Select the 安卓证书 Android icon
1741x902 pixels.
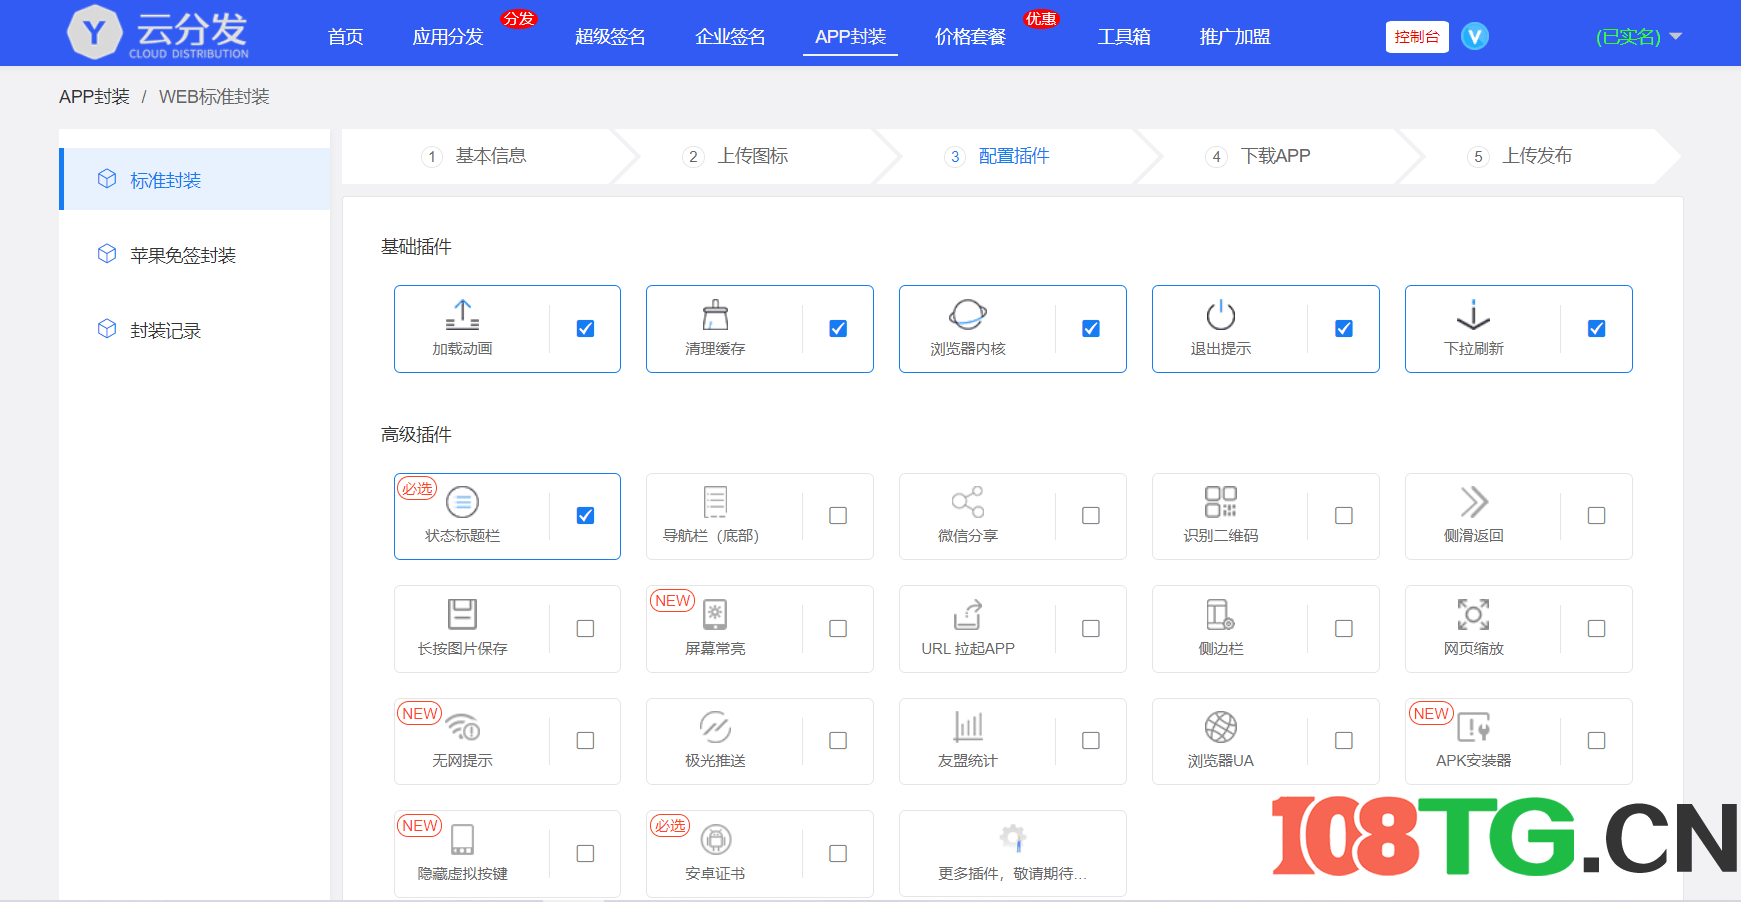point(716,840)
